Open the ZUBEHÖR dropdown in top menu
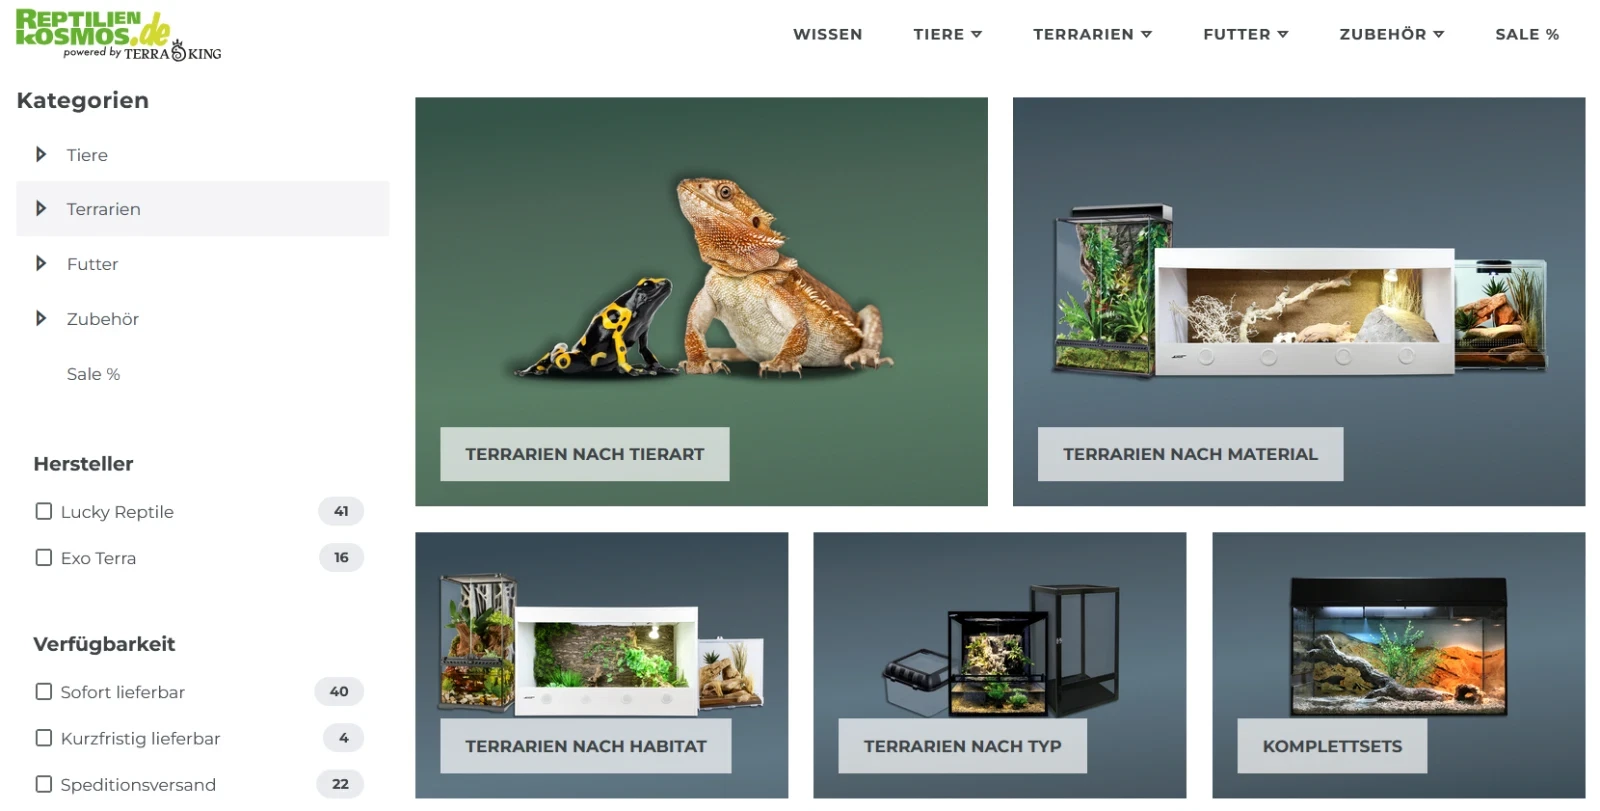 [1392, 34]
